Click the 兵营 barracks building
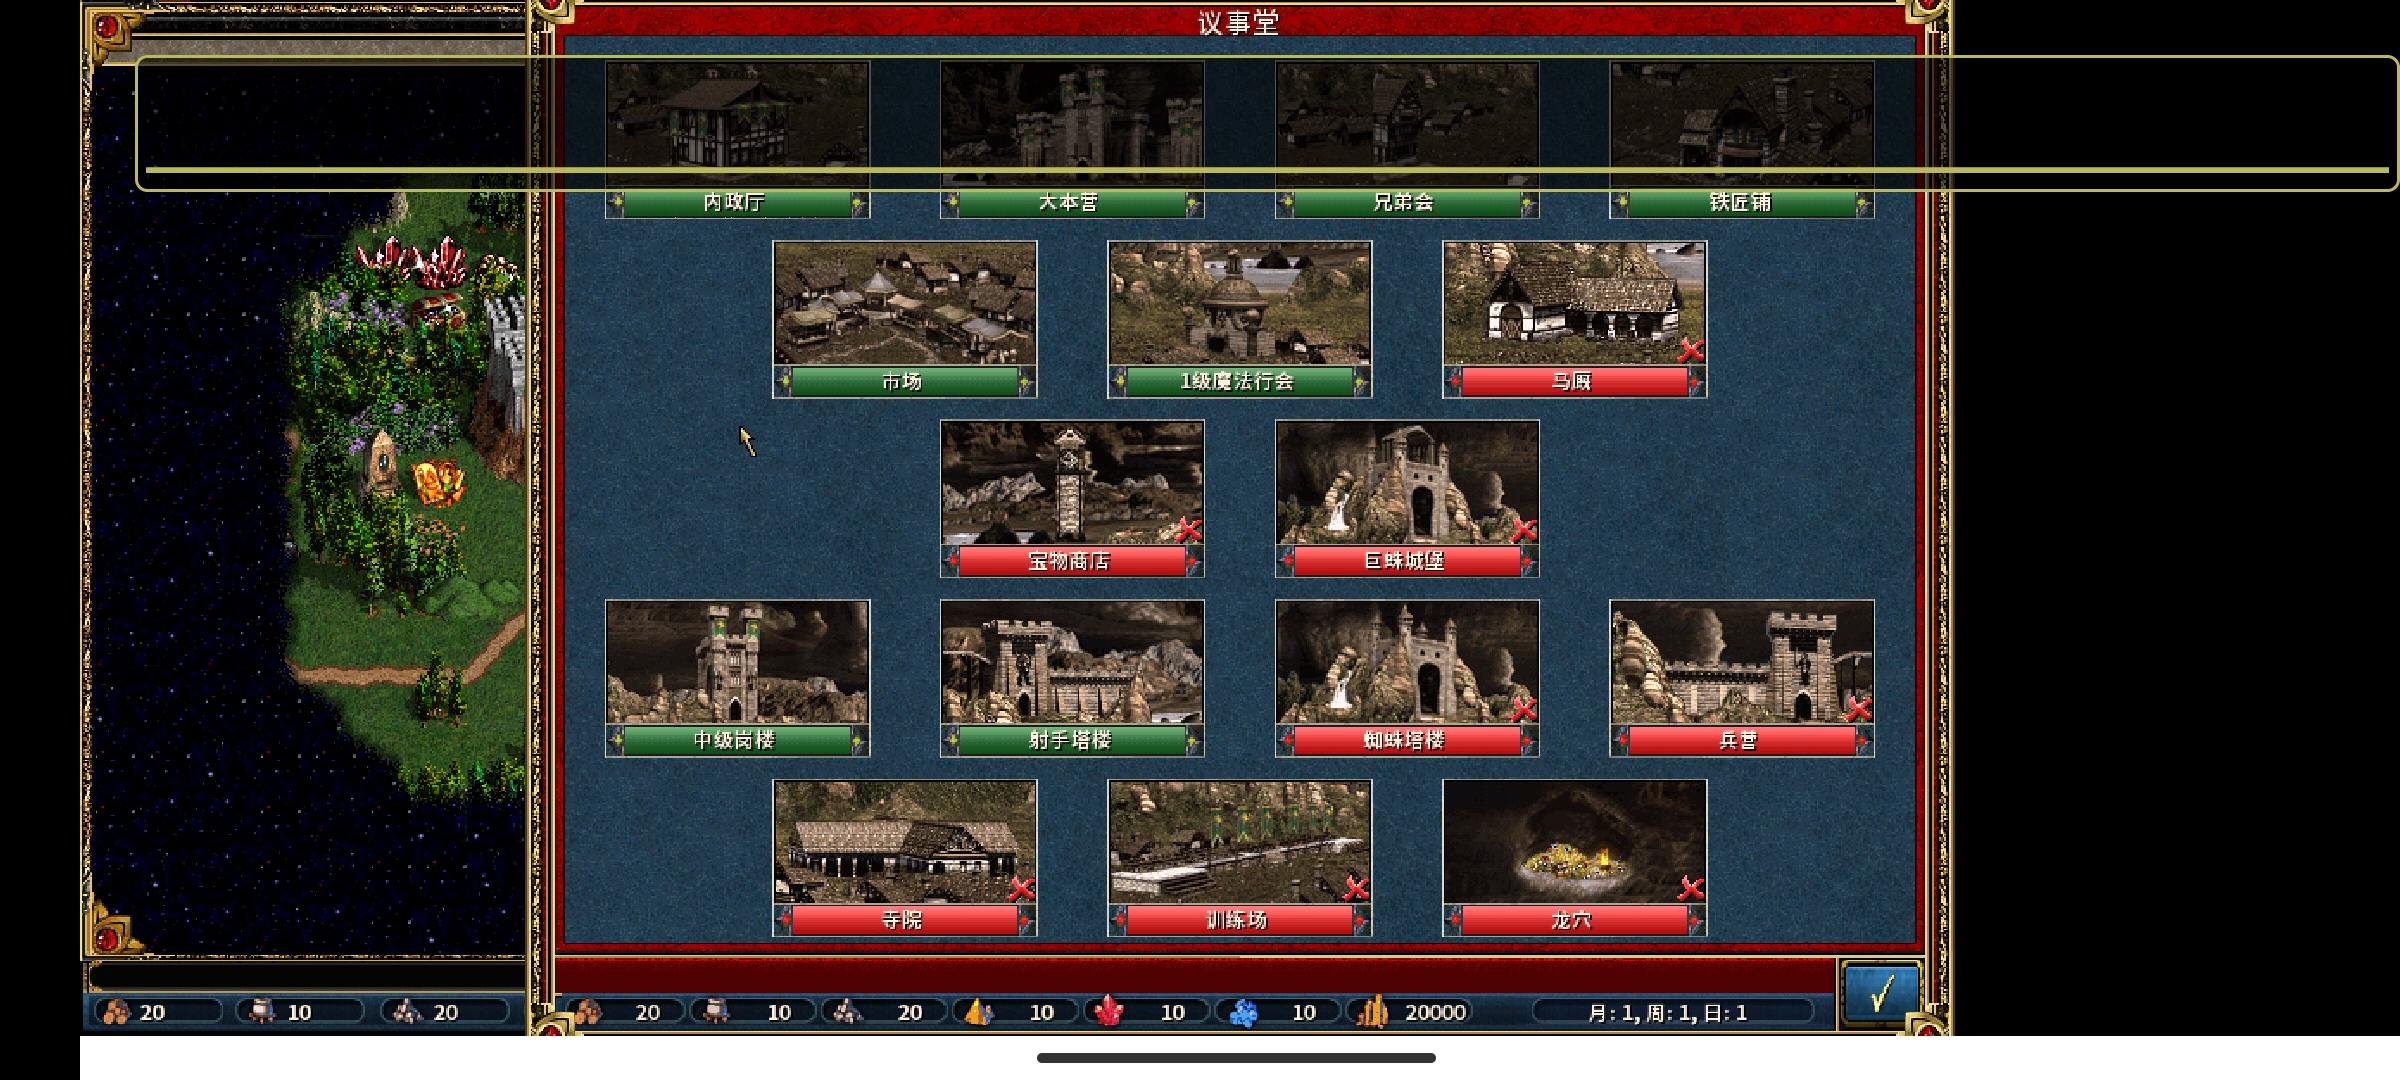The height and width of the screenshot is (1080, 2400). coord(1742,678)
